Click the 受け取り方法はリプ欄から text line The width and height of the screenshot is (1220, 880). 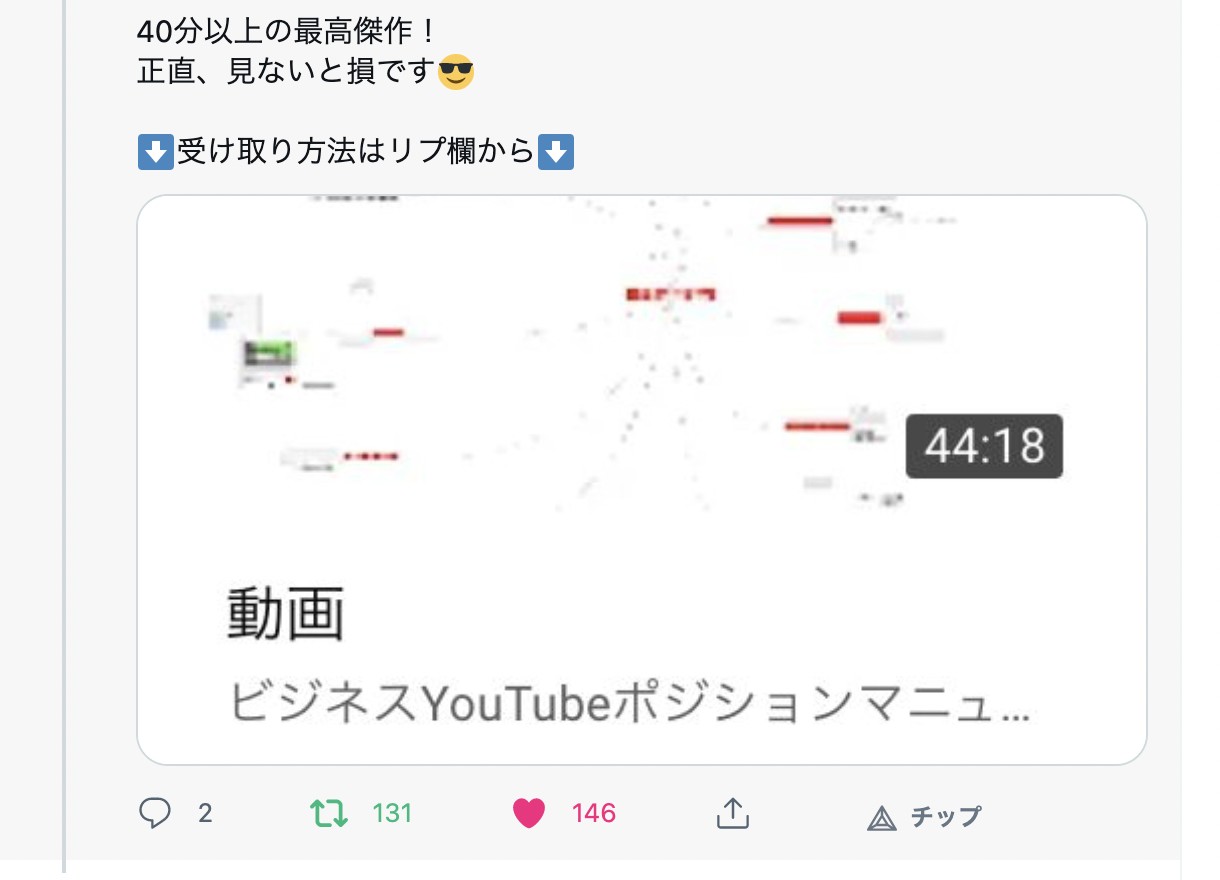pos(355,153)
